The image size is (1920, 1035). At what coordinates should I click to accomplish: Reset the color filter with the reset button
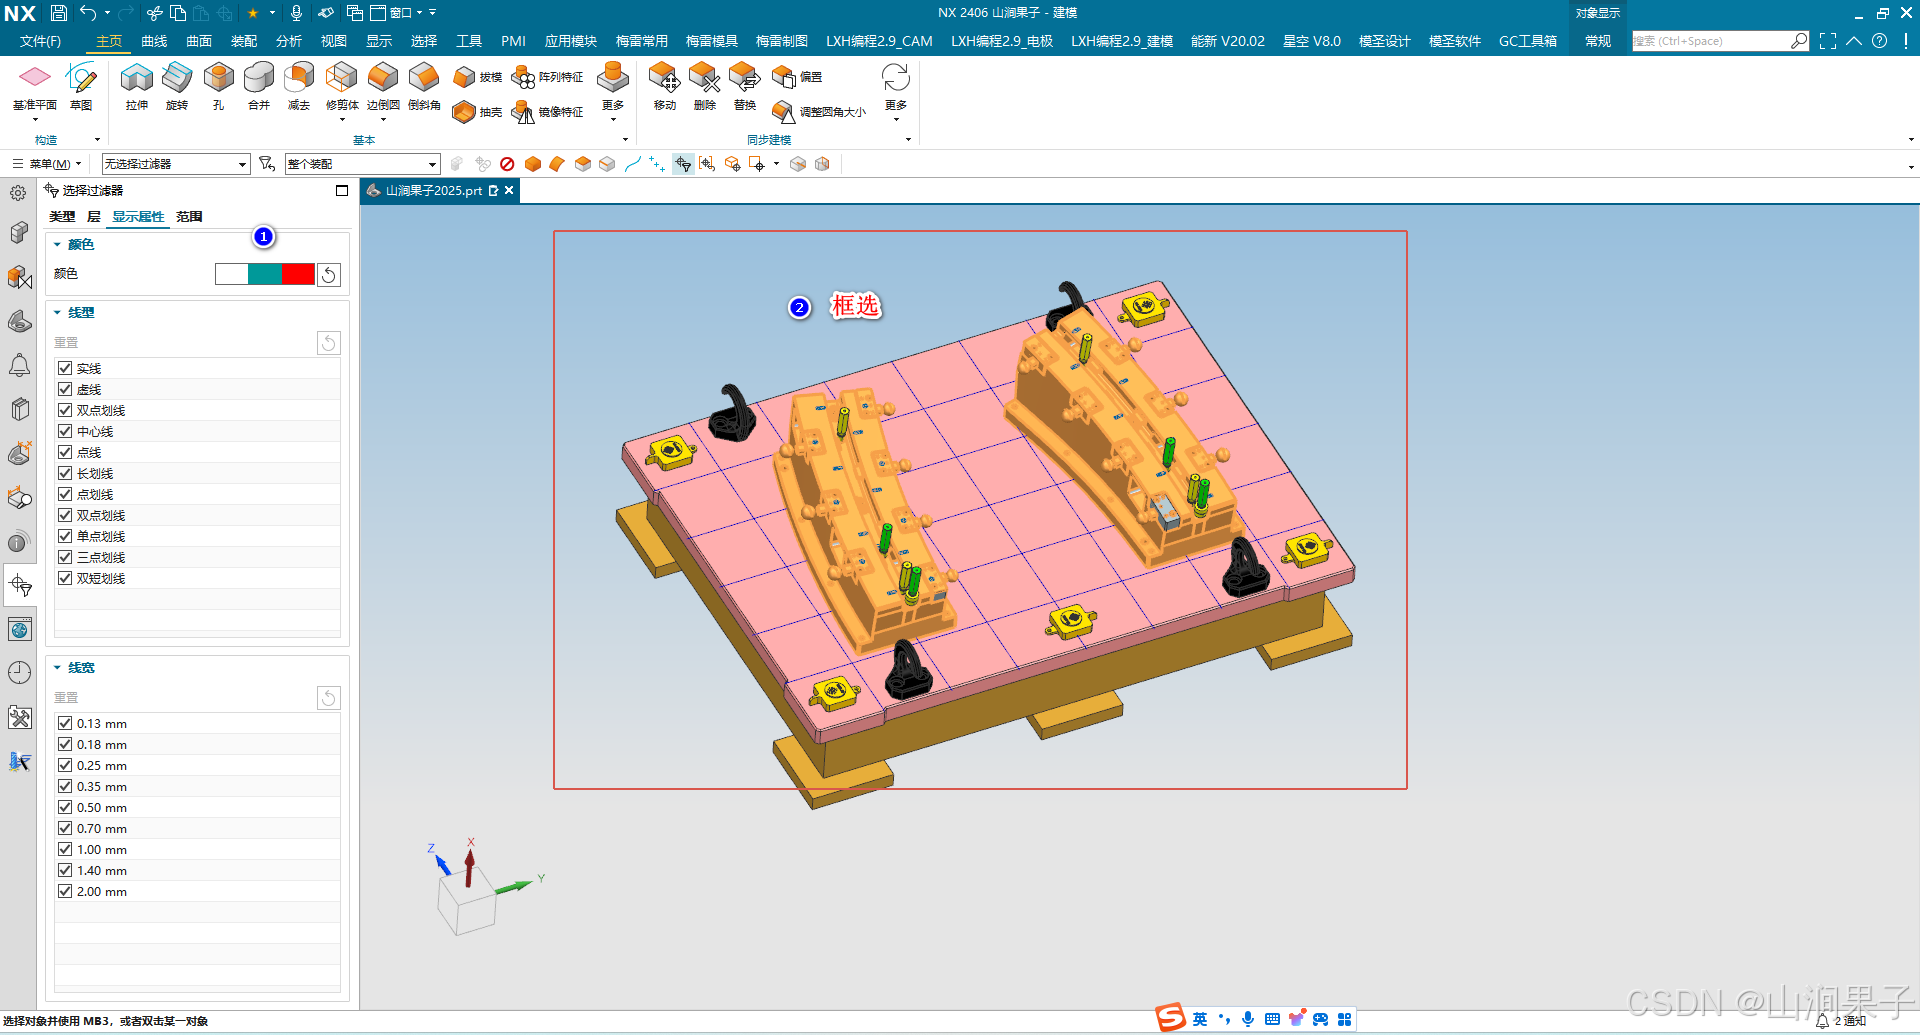(x=329, y=275)
